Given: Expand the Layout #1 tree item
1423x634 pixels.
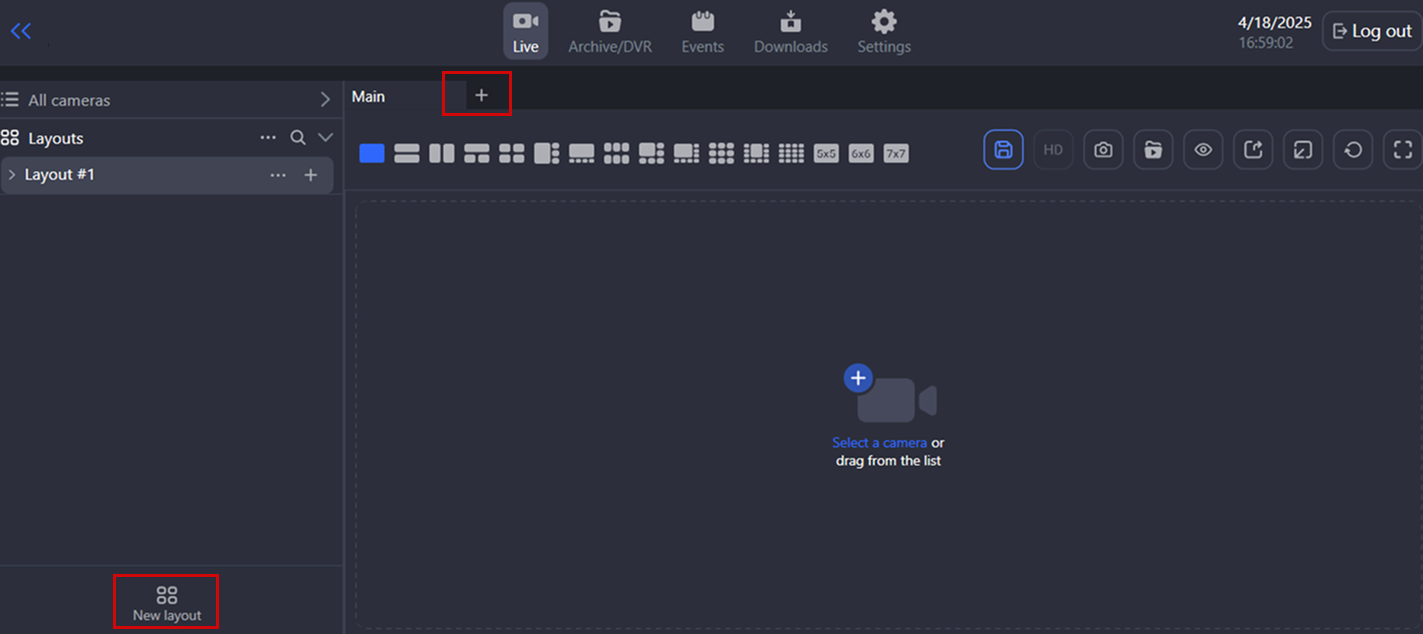Looking at the screenshot, I should (12, 175).
